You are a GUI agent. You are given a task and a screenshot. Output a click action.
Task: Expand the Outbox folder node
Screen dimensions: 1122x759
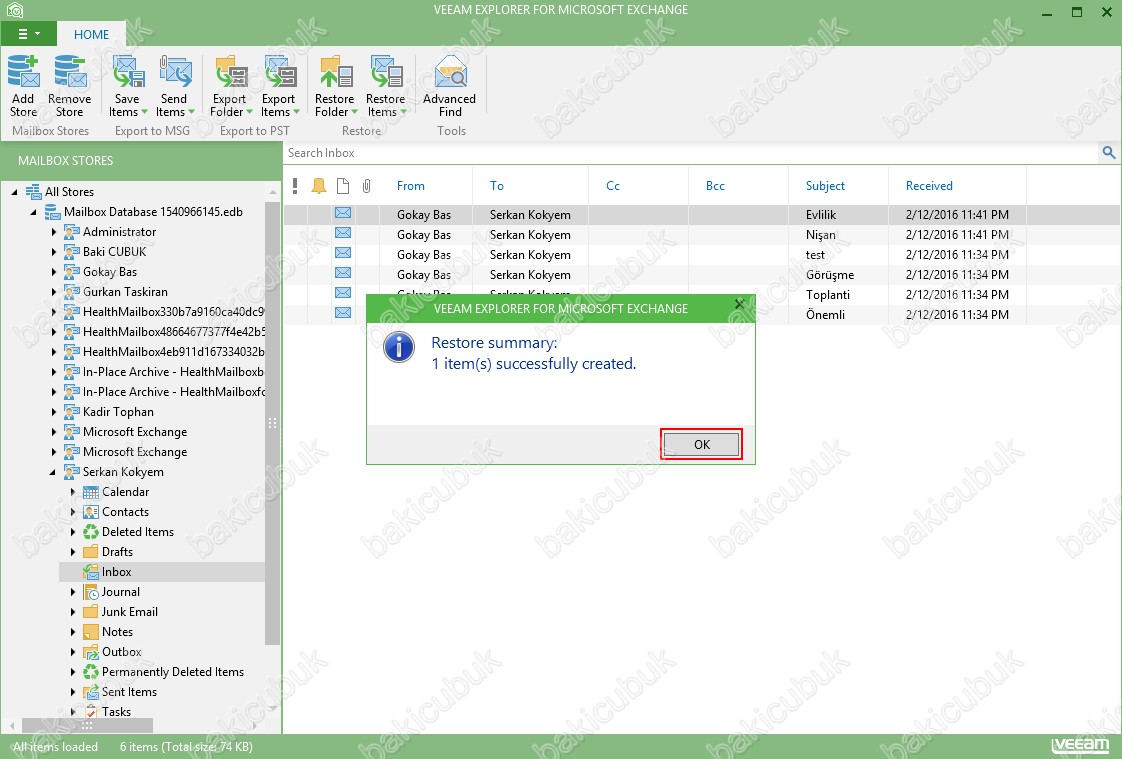click(73, 652)
